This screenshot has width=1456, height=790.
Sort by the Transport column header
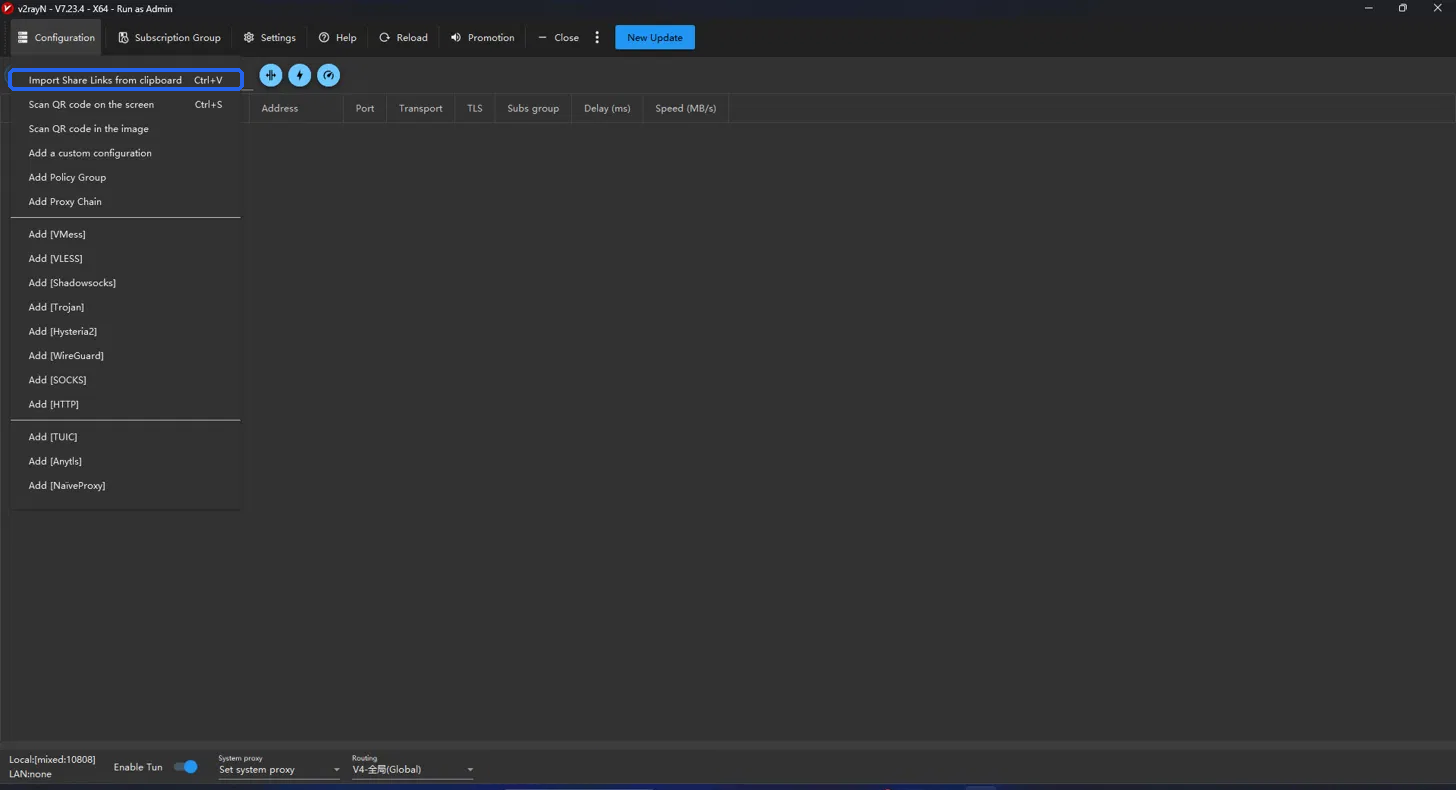point(421,108)
